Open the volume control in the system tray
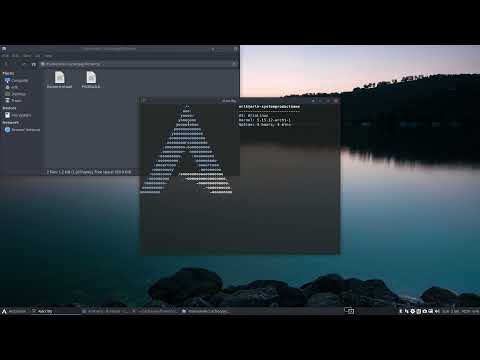480x360 pixels. (437, 311)
